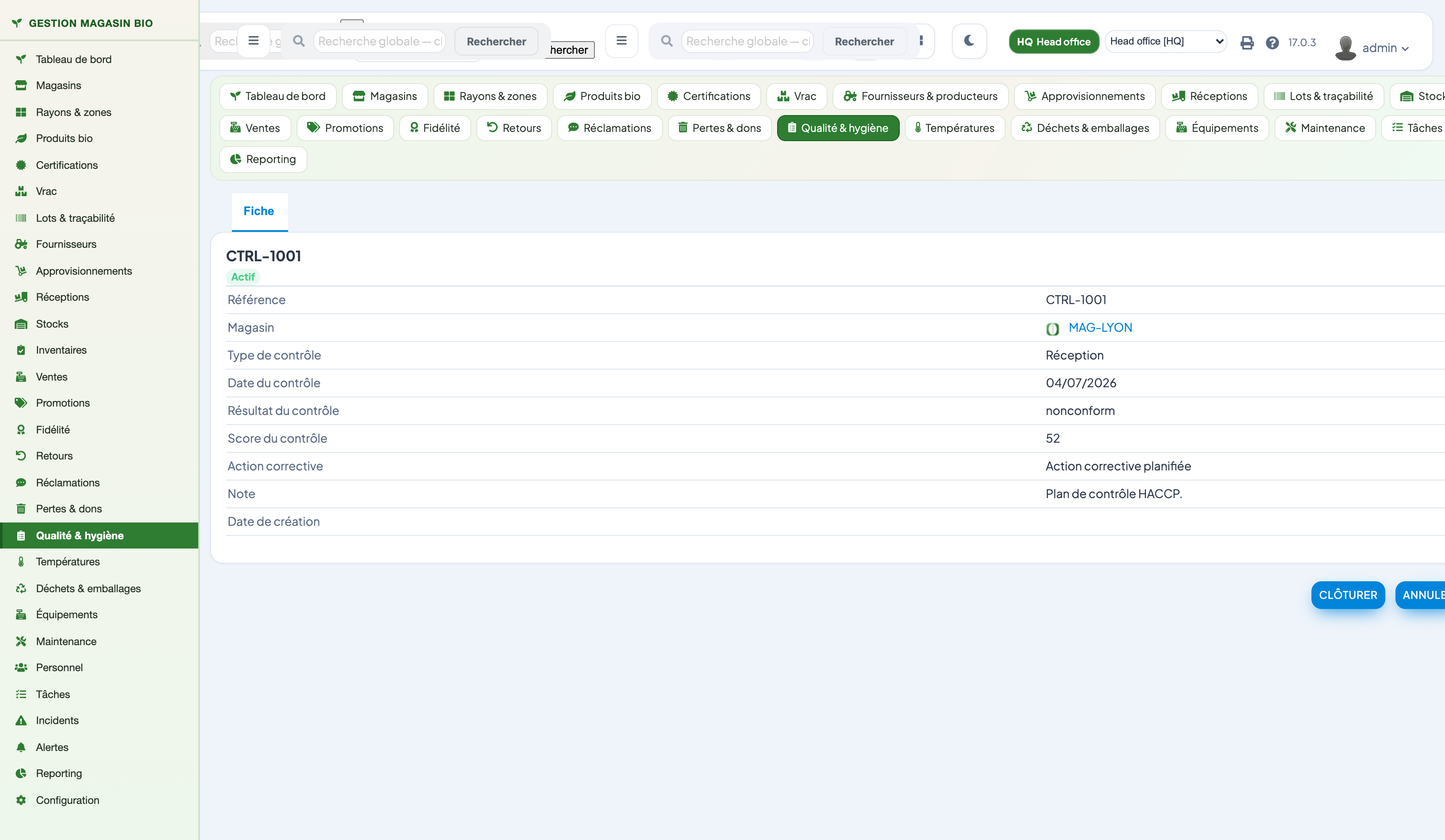The image size is (1445, 840).
Task: Switch to the Fiche tab
Action: click(259, 212)
